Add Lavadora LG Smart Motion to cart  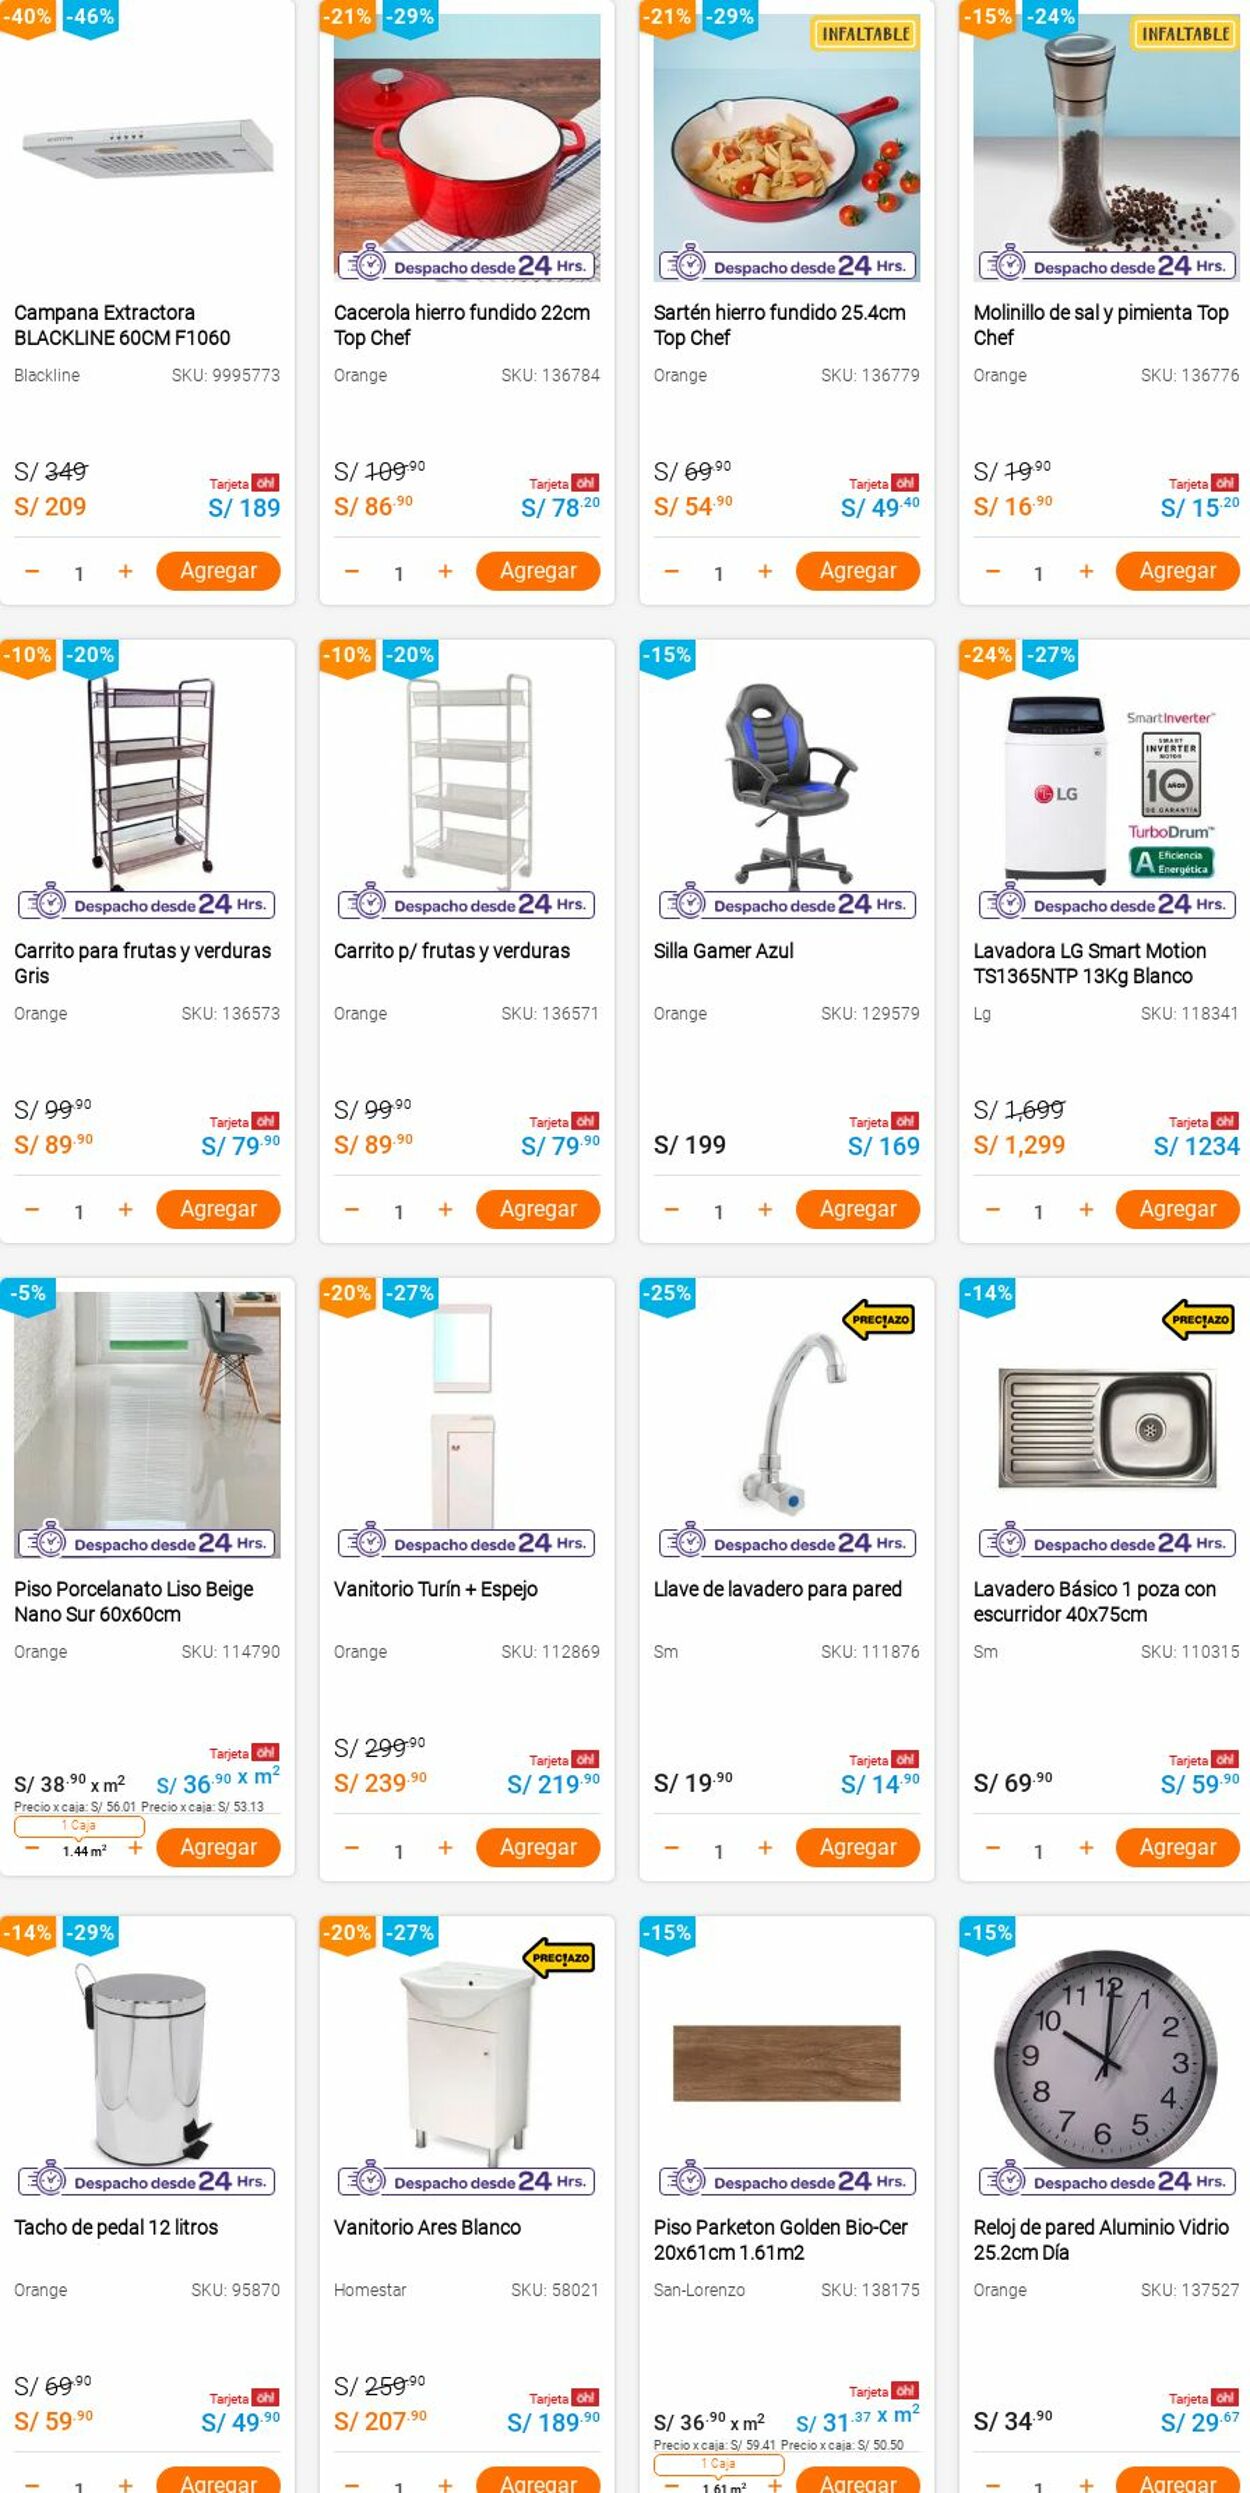(x=1178, y=1209)
